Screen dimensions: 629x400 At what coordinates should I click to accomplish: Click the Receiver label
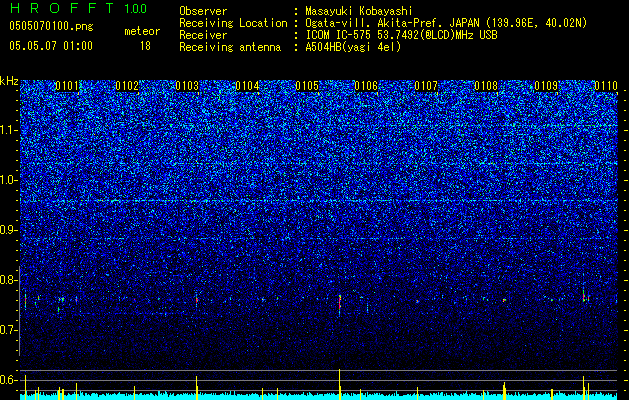click(203, 35)
